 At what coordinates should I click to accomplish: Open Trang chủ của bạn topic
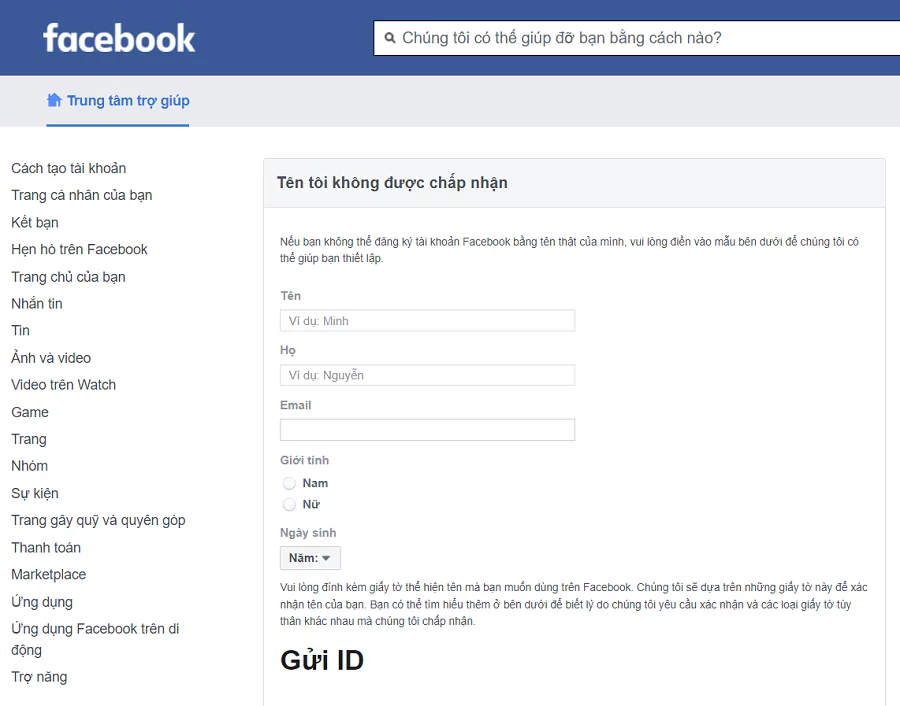pyautogui.click(x=68, y=277)
